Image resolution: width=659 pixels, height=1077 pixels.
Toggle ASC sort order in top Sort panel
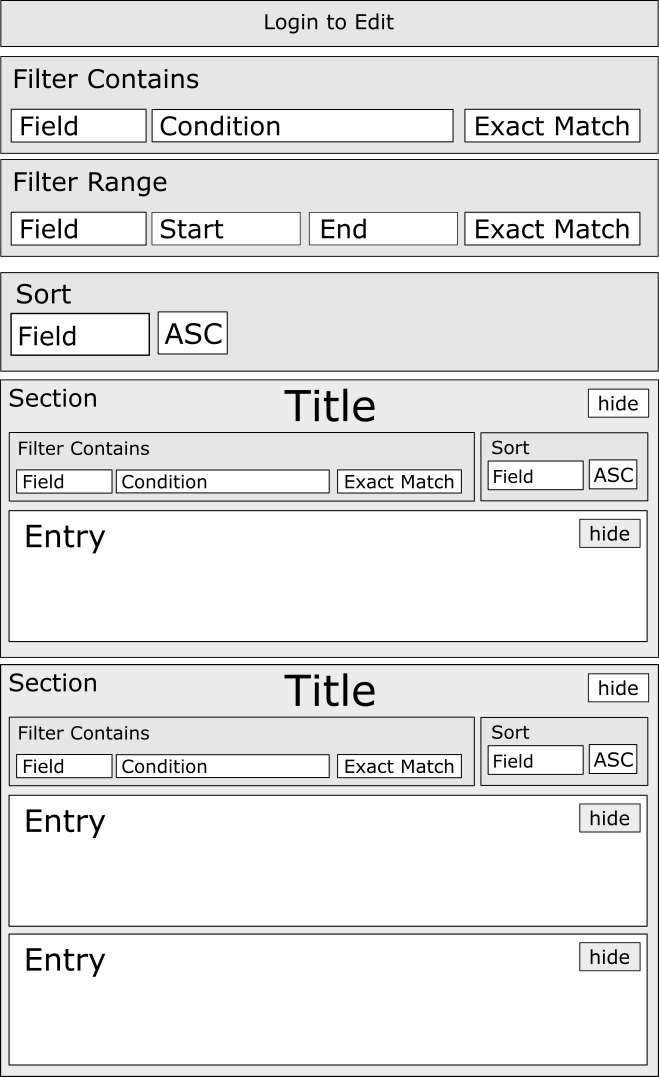[x=192, y=332]
